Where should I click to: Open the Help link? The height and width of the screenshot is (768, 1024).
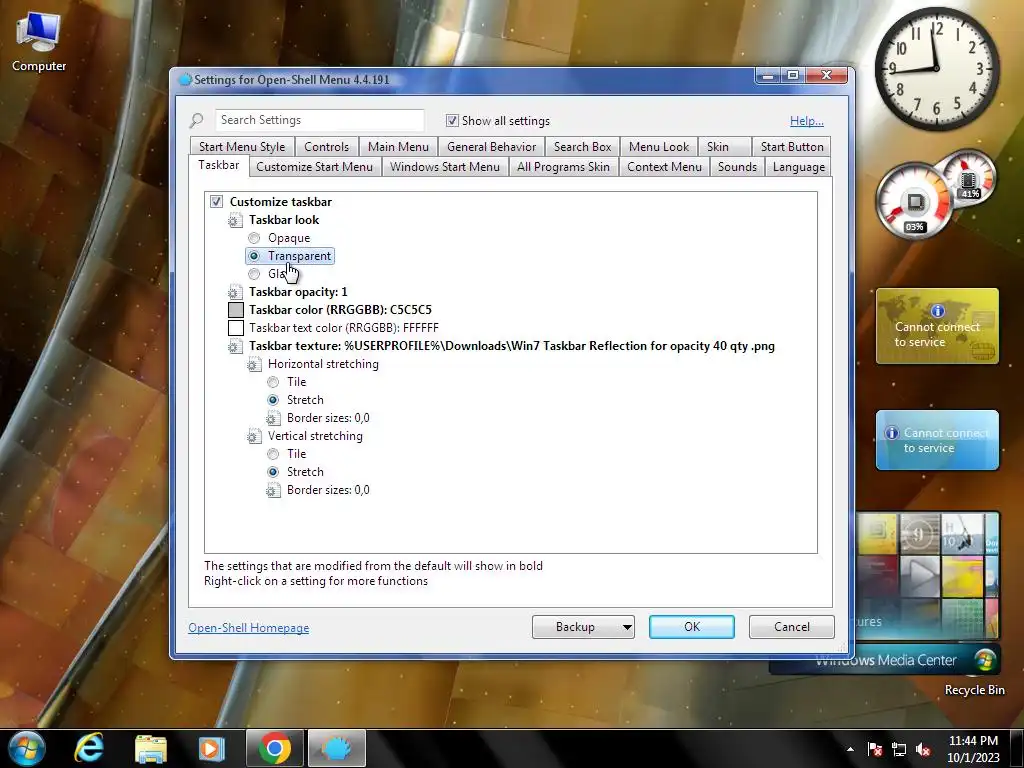coord(807,121)
